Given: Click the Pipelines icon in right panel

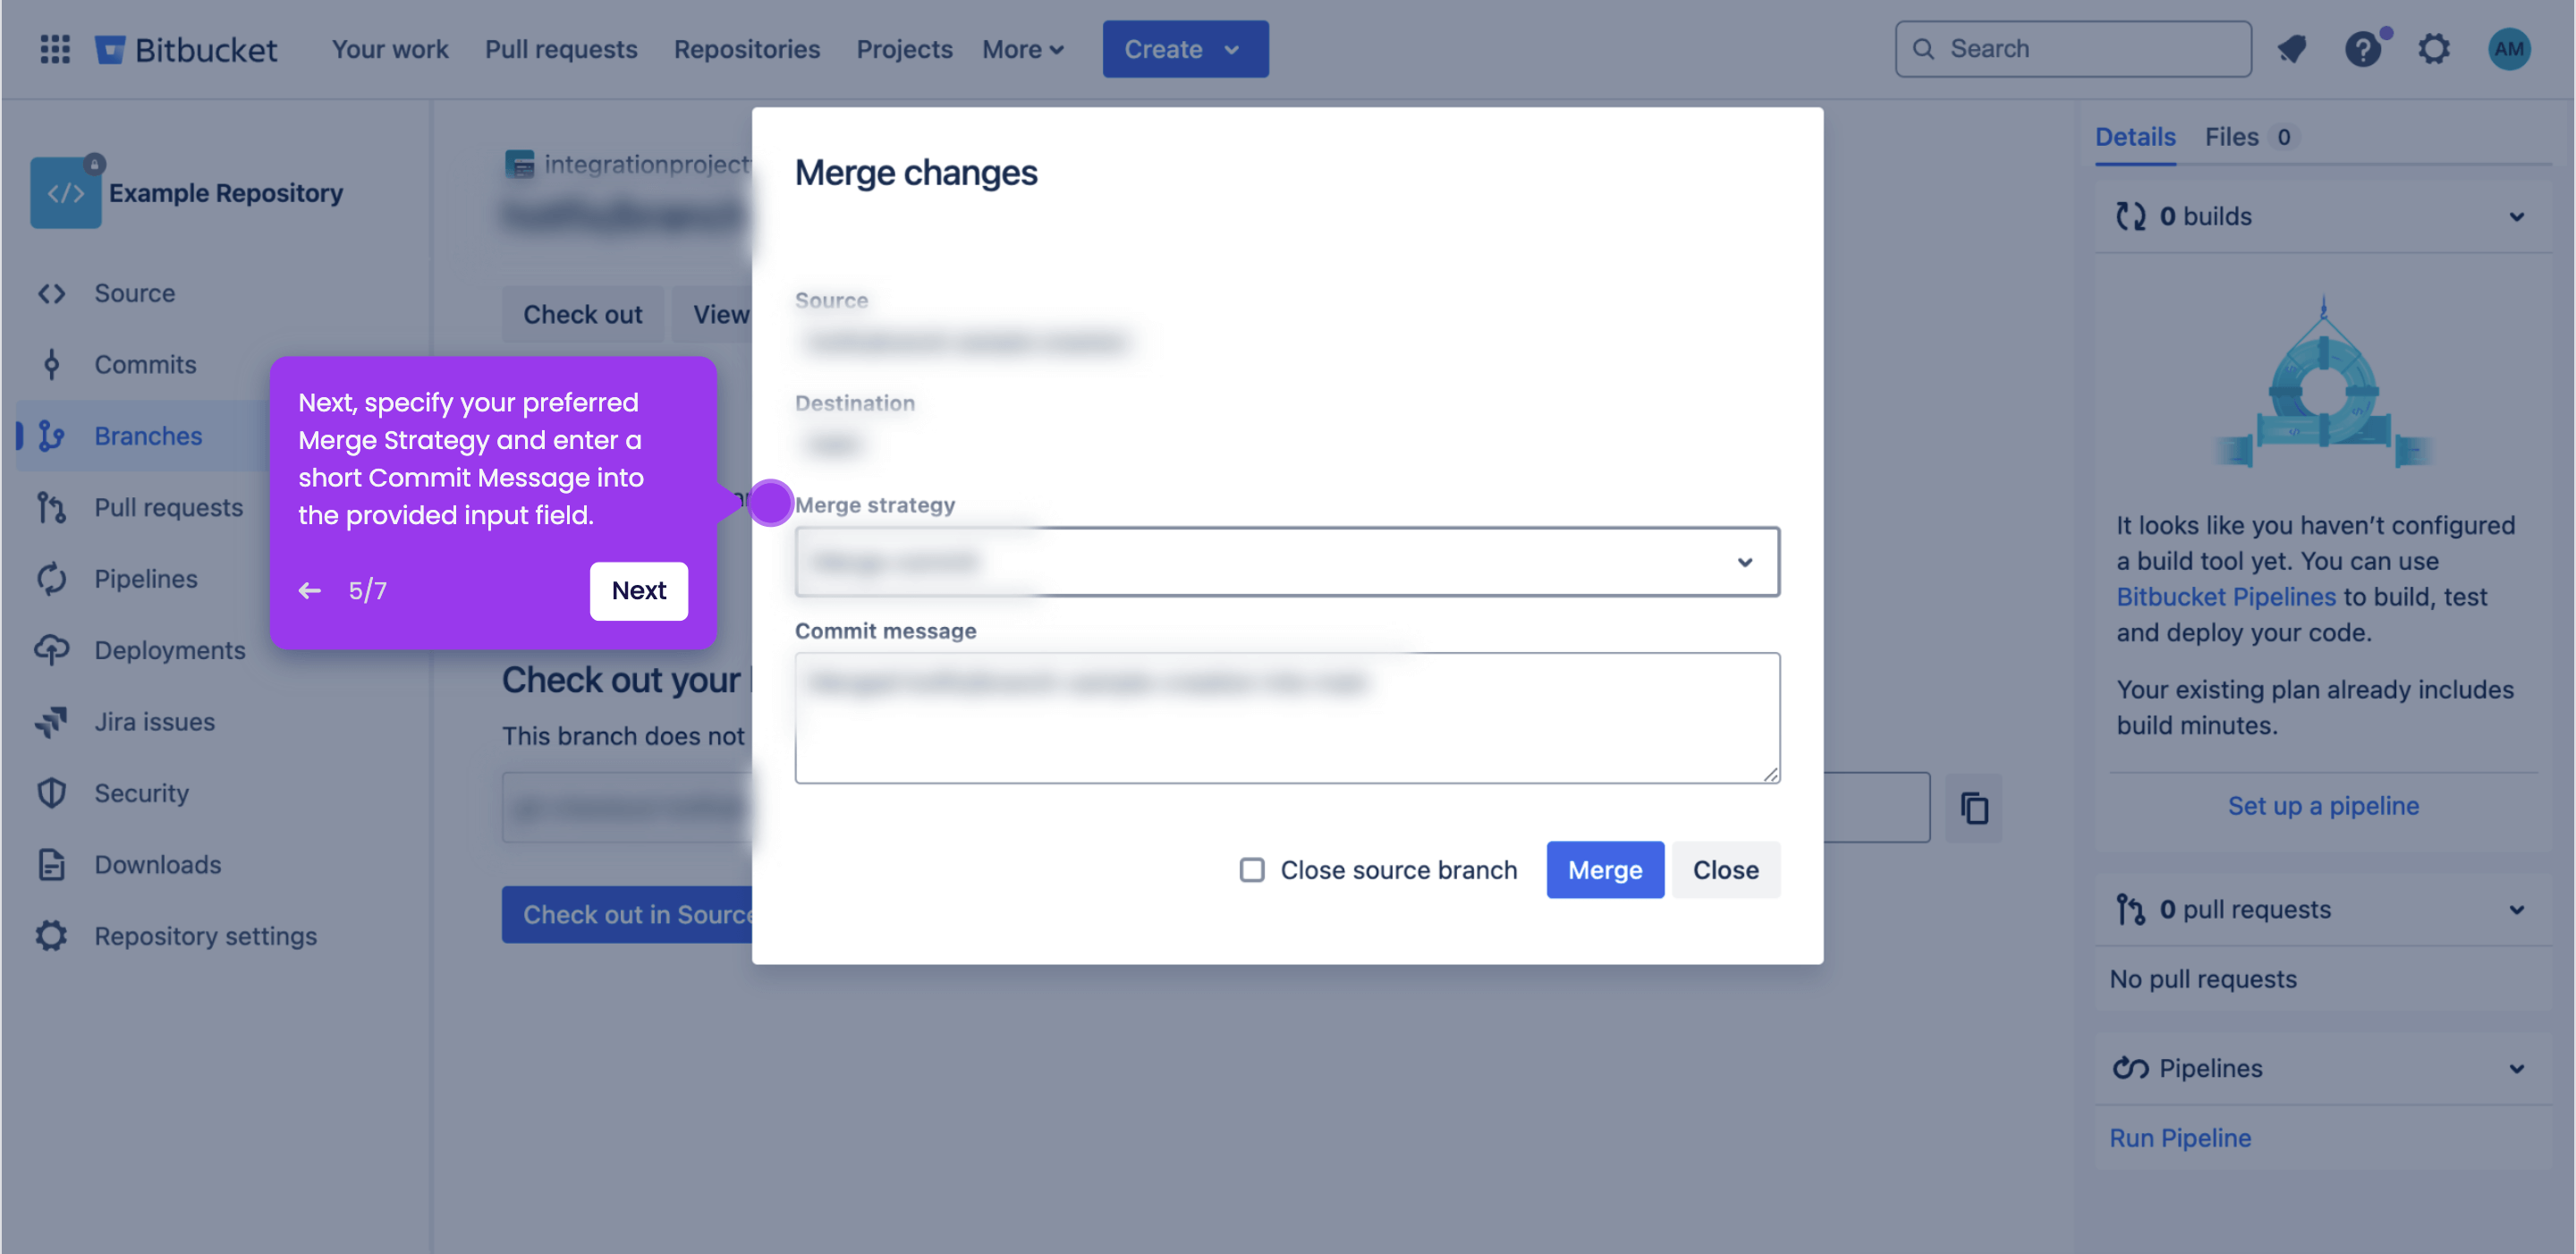Looking at the screenshot, I should 2131,1068.
